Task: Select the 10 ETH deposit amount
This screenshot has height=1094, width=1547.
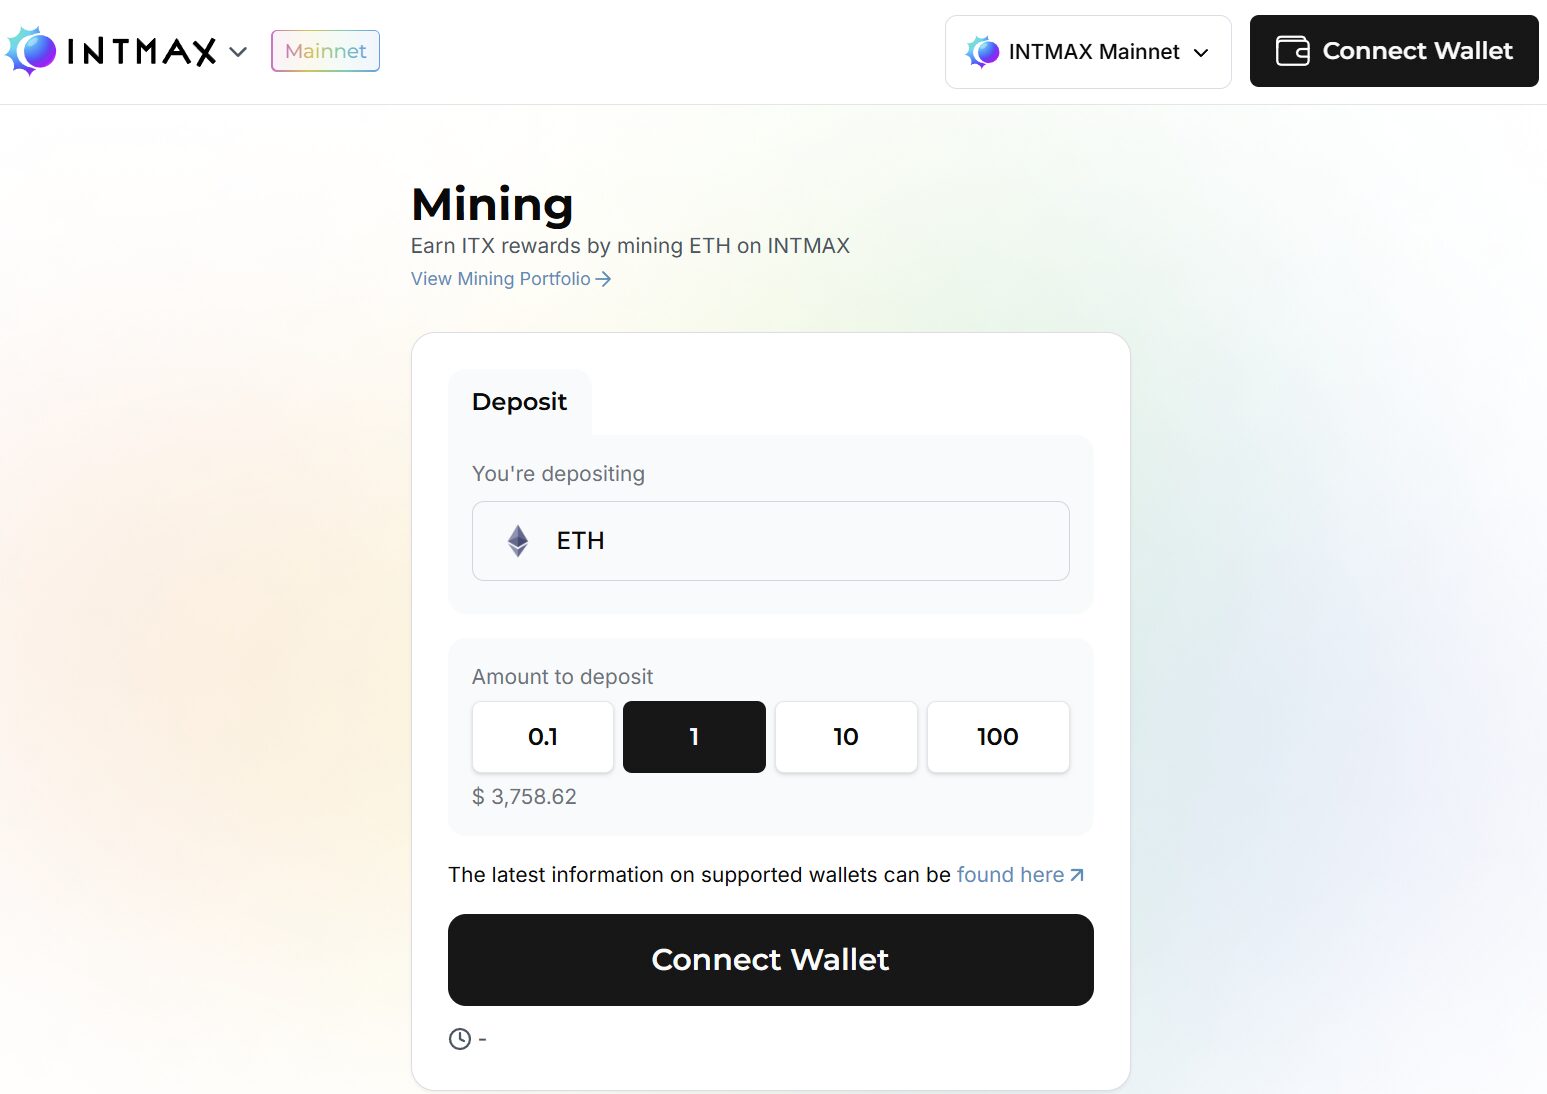Action: pyautogui.click(x=846, y=737)
